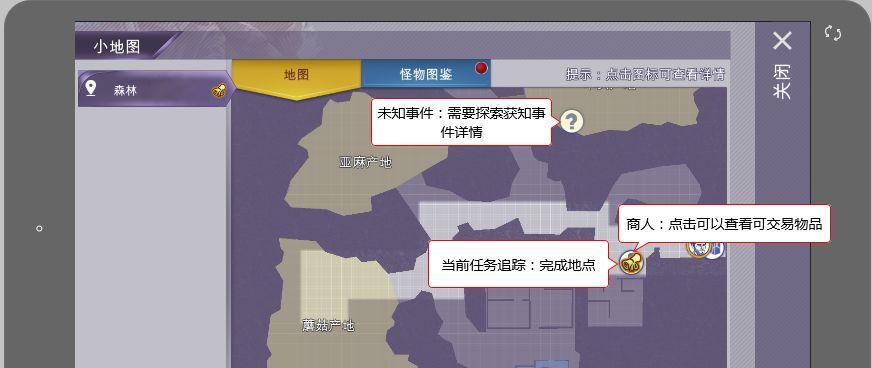Open the 怪物图鉴 tab
872x368 pixels.
pos(426,74)
